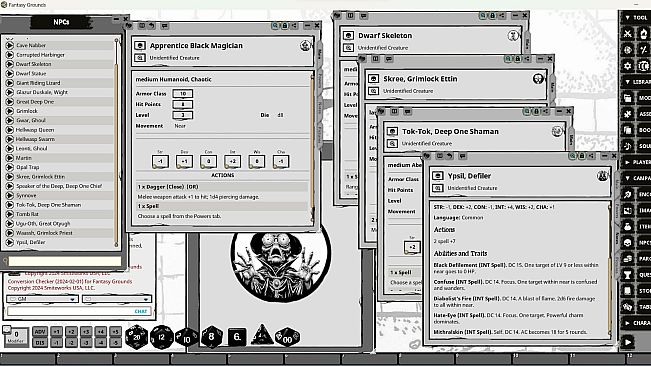
Task: Open the Tables icon in campaign sidebar
Action: point(628,307)
